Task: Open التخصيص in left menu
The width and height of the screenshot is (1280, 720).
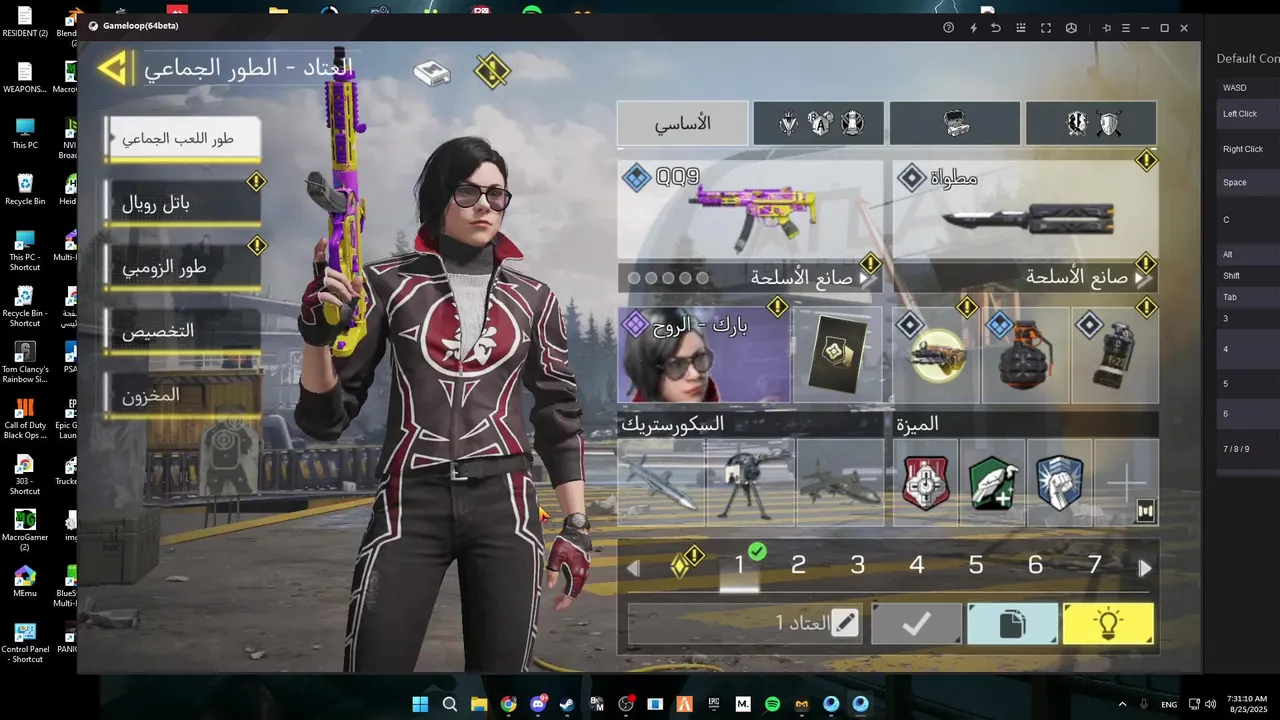Action: tap(183, 331)
